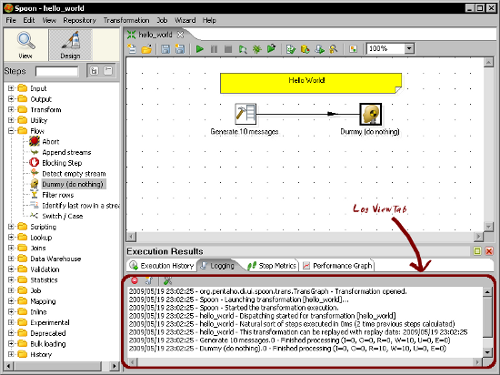Expand the Scripting steps folder
This screenshot has height=375, width=500.
[11, 227]
